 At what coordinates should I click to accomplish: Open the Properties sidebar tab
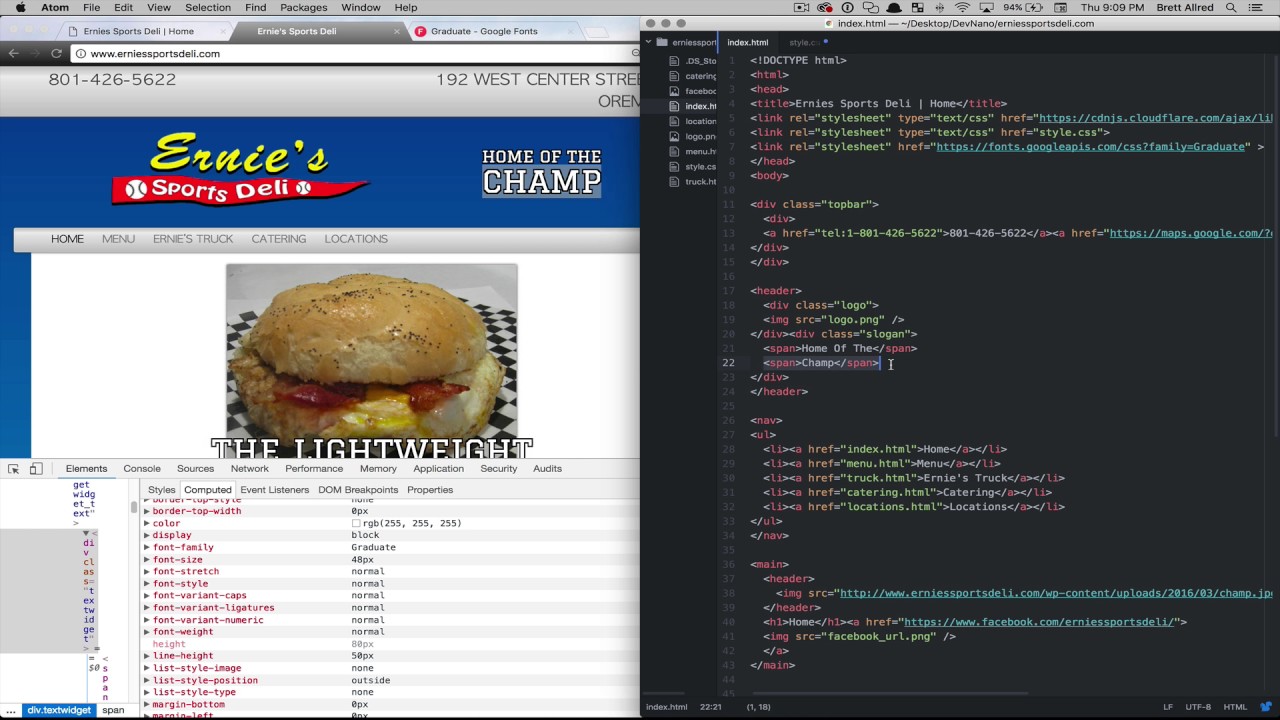tap(430, 490)
